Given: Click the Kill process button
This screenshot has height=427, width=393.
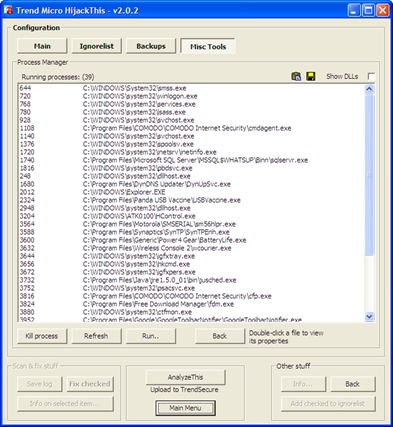Looking at the screenshot, I should click(x=42, y=336).
